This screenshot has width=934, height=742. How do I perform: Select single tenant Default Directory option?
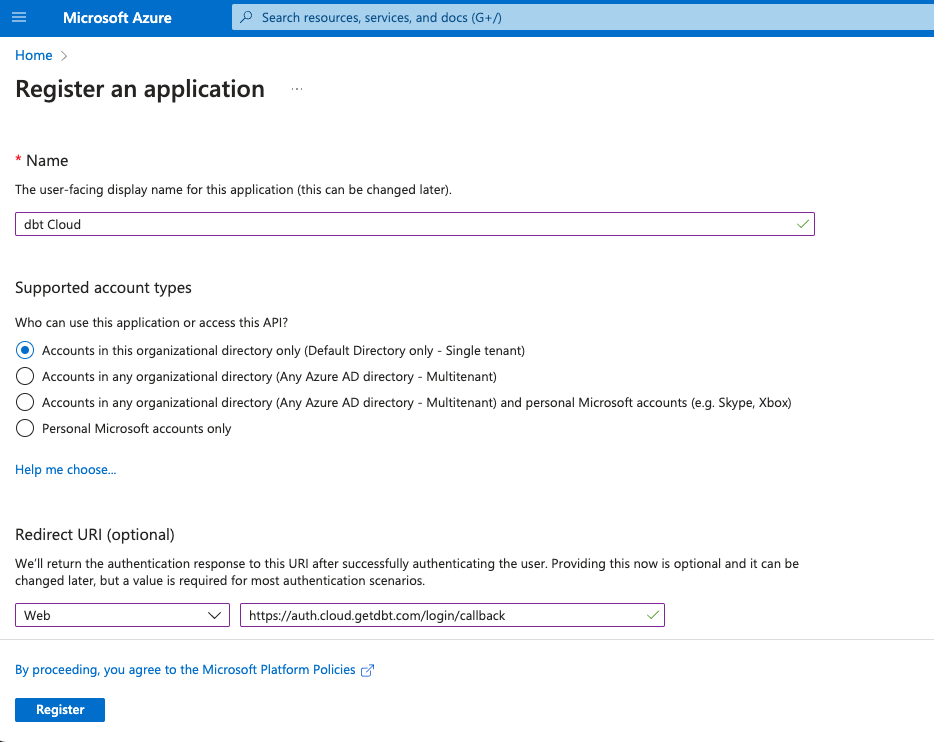pyautogui.click(x=24, y=350)
